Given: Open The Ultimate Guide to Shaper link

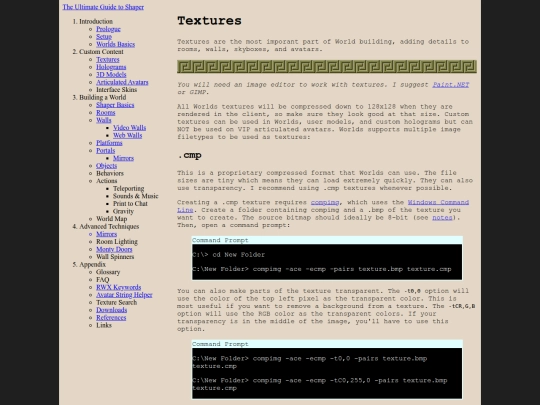Looking at the screenshot, I should click(103, 7).
